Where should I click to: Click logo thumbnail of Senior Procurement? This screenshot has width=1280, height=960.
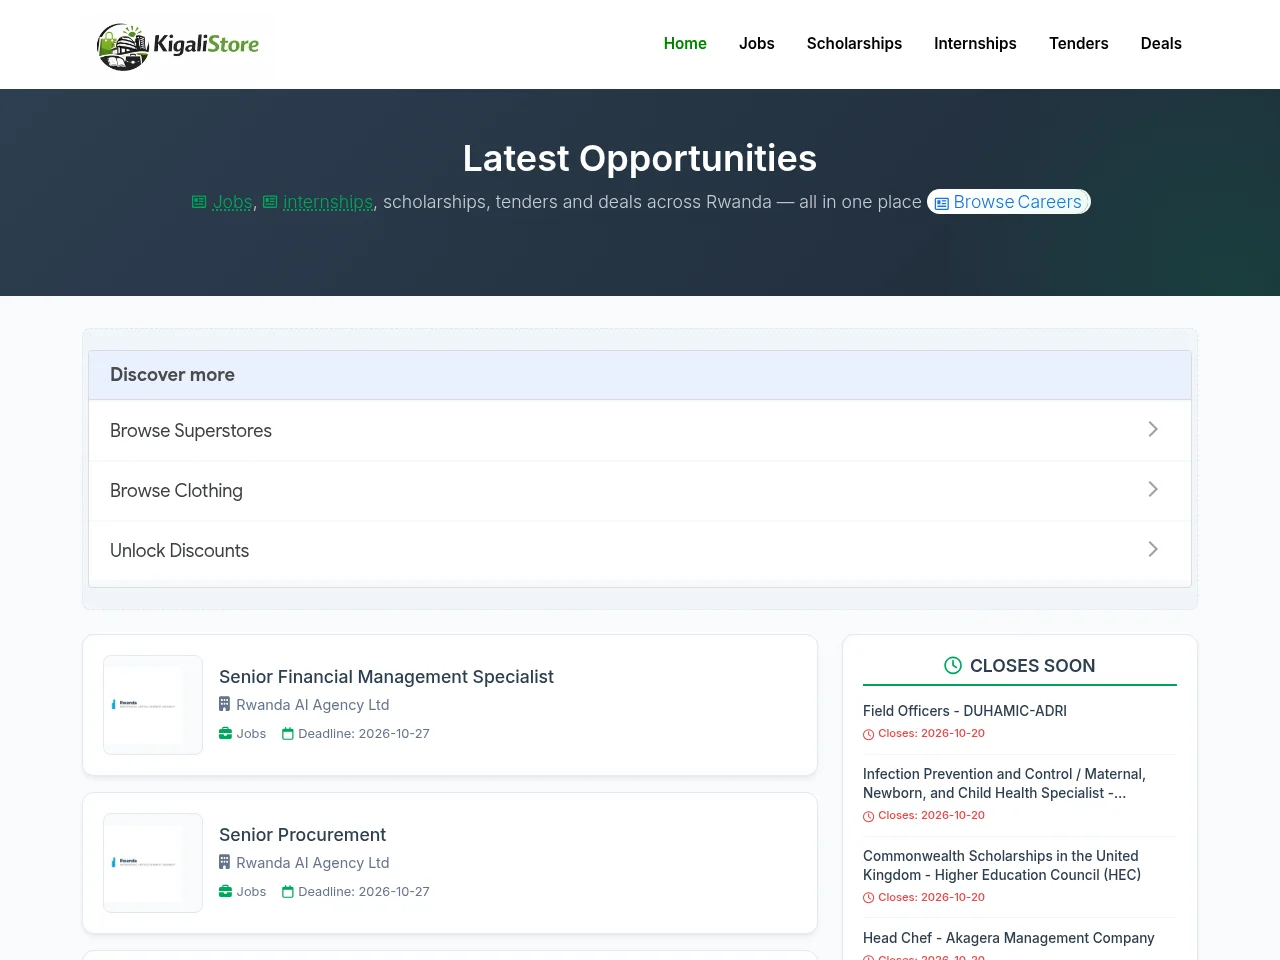(x=153, y=863)
